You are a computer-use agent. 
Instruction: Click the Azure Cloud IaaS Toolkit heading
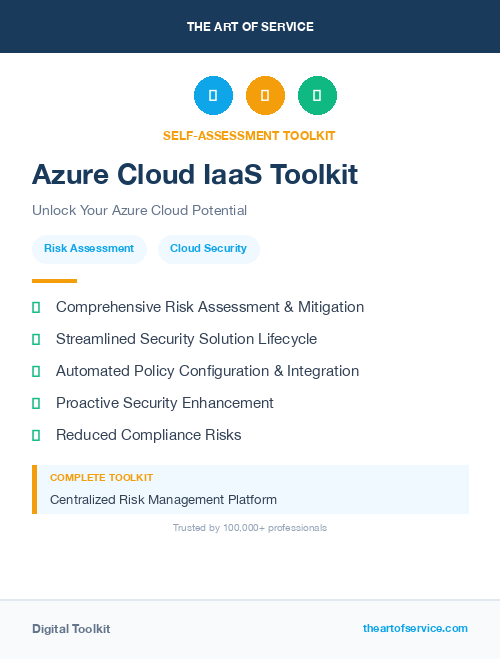195,174
